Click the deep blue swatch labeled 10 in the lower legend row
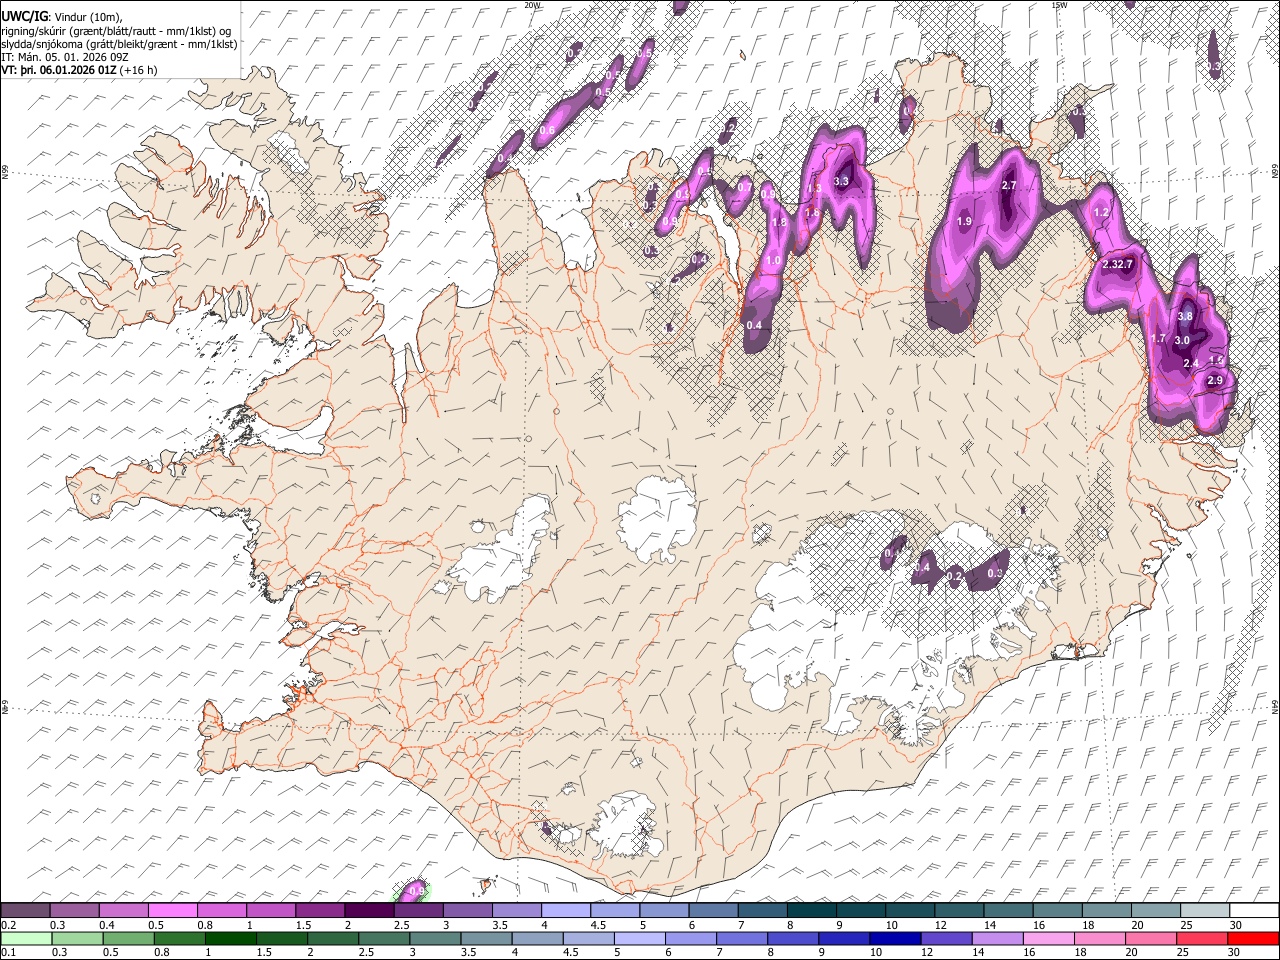 coord(895,938)
